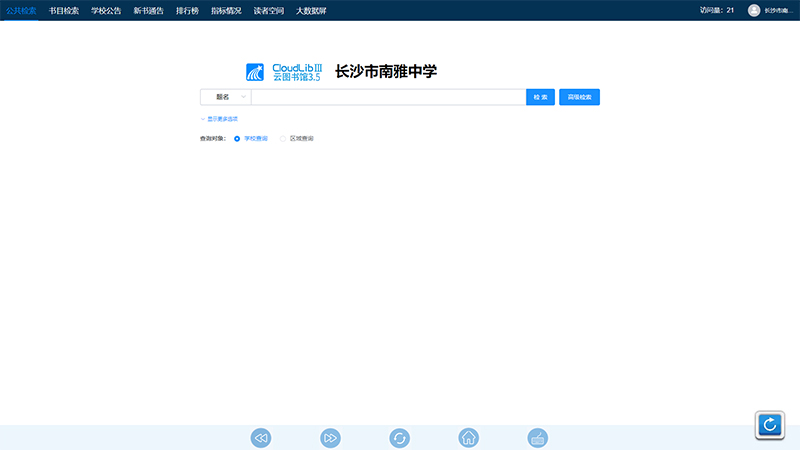Open the 排行榜 tab
This screenshot has height=450, width=800.
click(x=187, y=10)
